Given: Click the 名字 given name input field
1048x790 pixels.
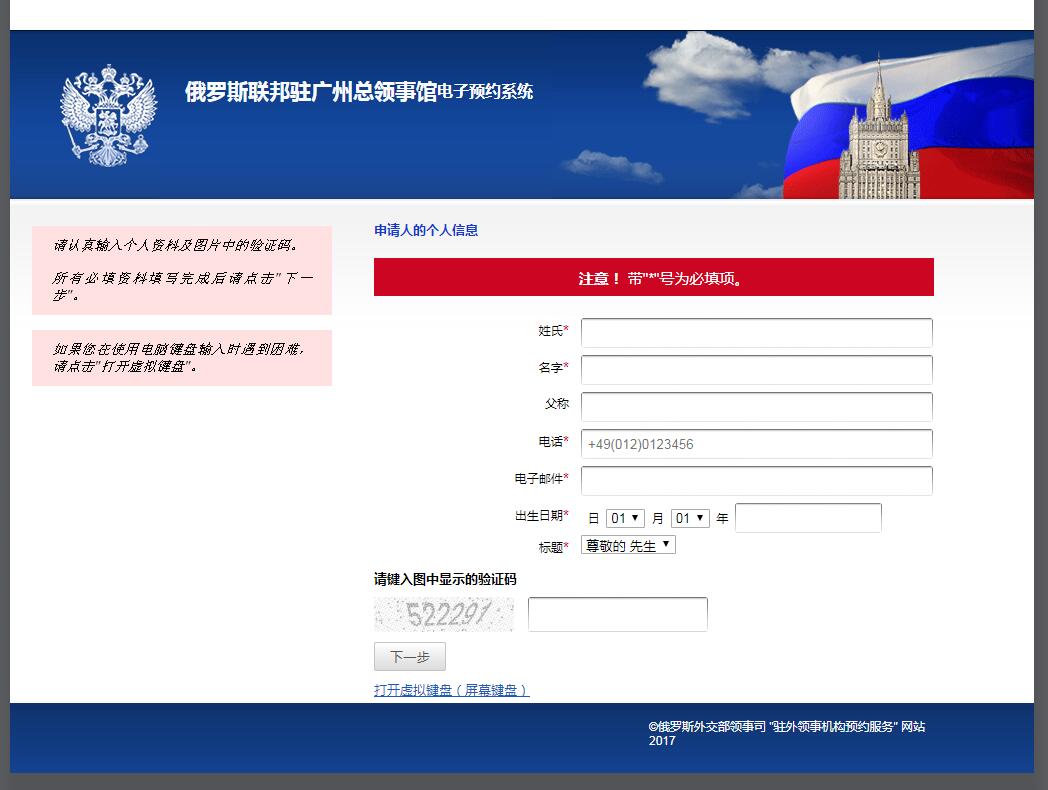Looking at the screenshot, I should pyautogui.click(x=756, y=369).
